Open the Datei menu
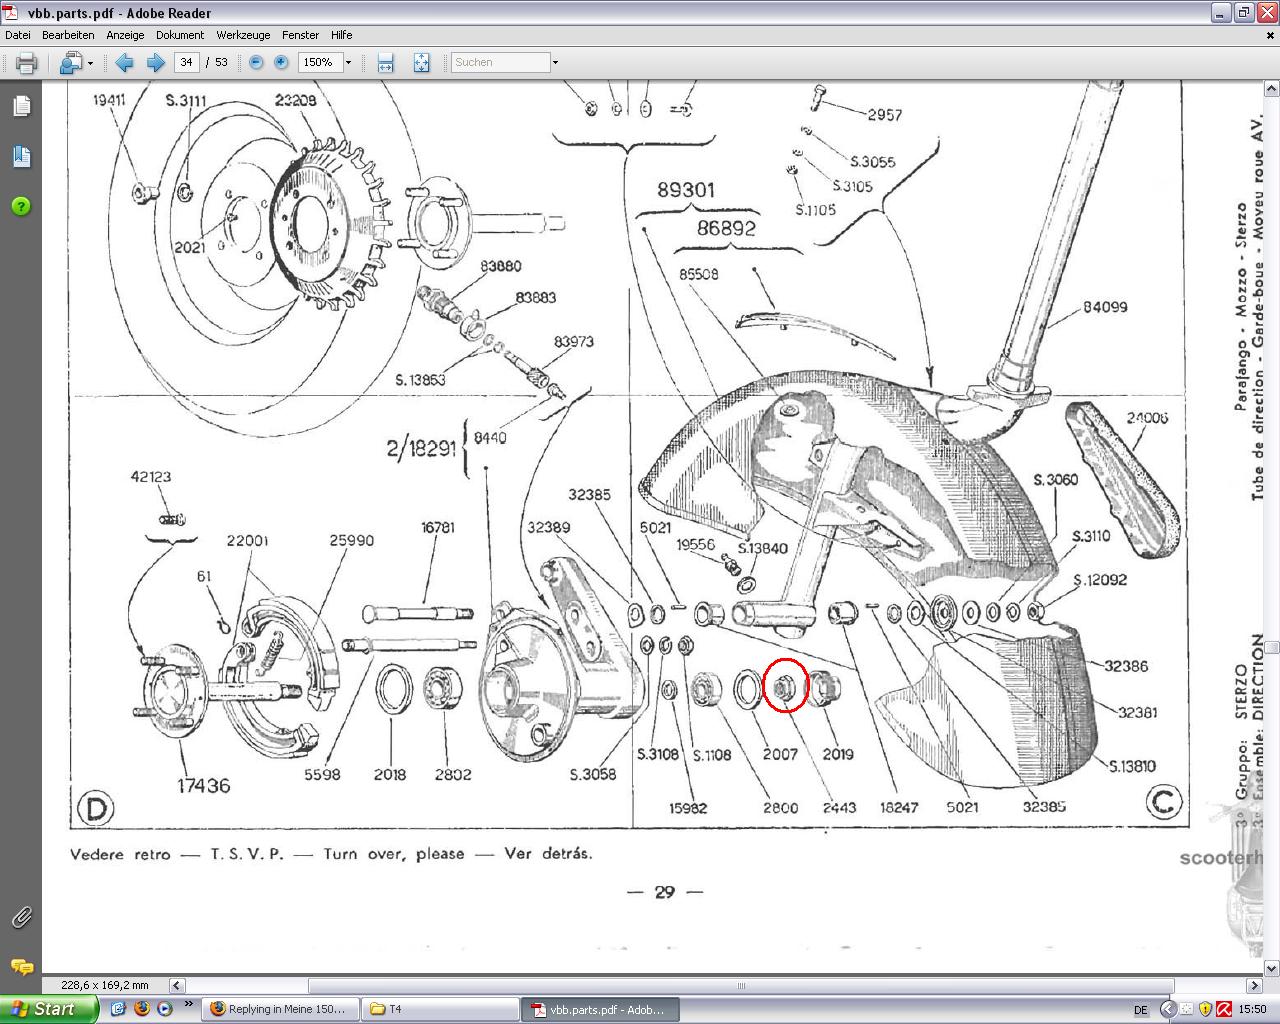Screen dimensions: 1280x1024 [x=18, y=35]
